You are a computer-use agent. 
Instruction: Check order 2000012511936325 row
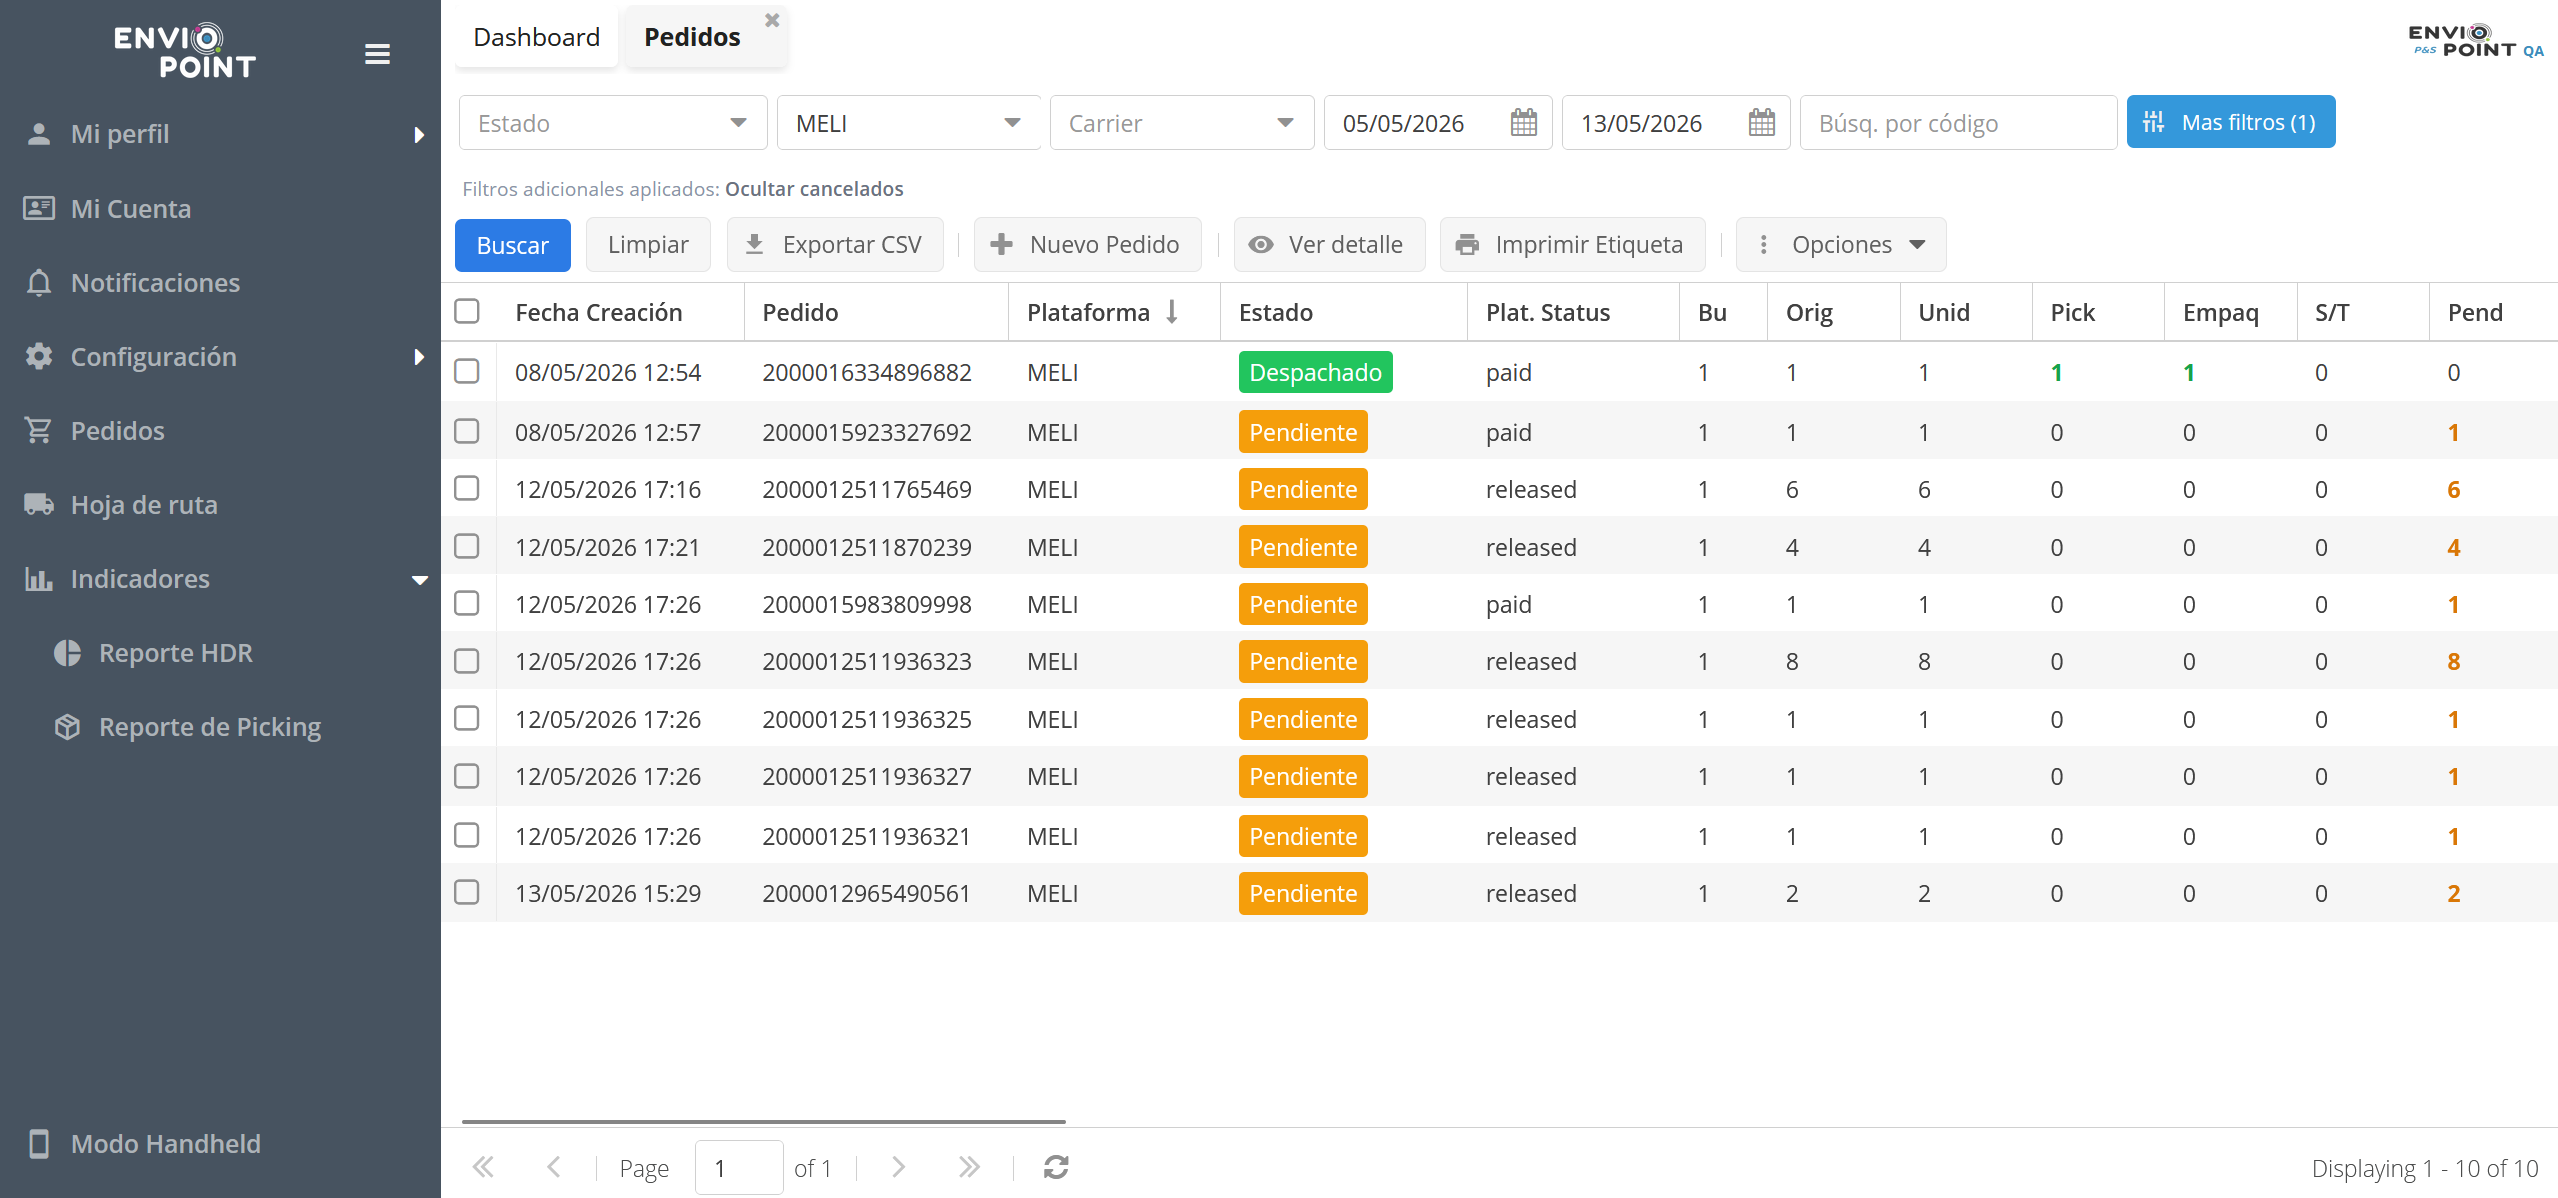point(467,718)
